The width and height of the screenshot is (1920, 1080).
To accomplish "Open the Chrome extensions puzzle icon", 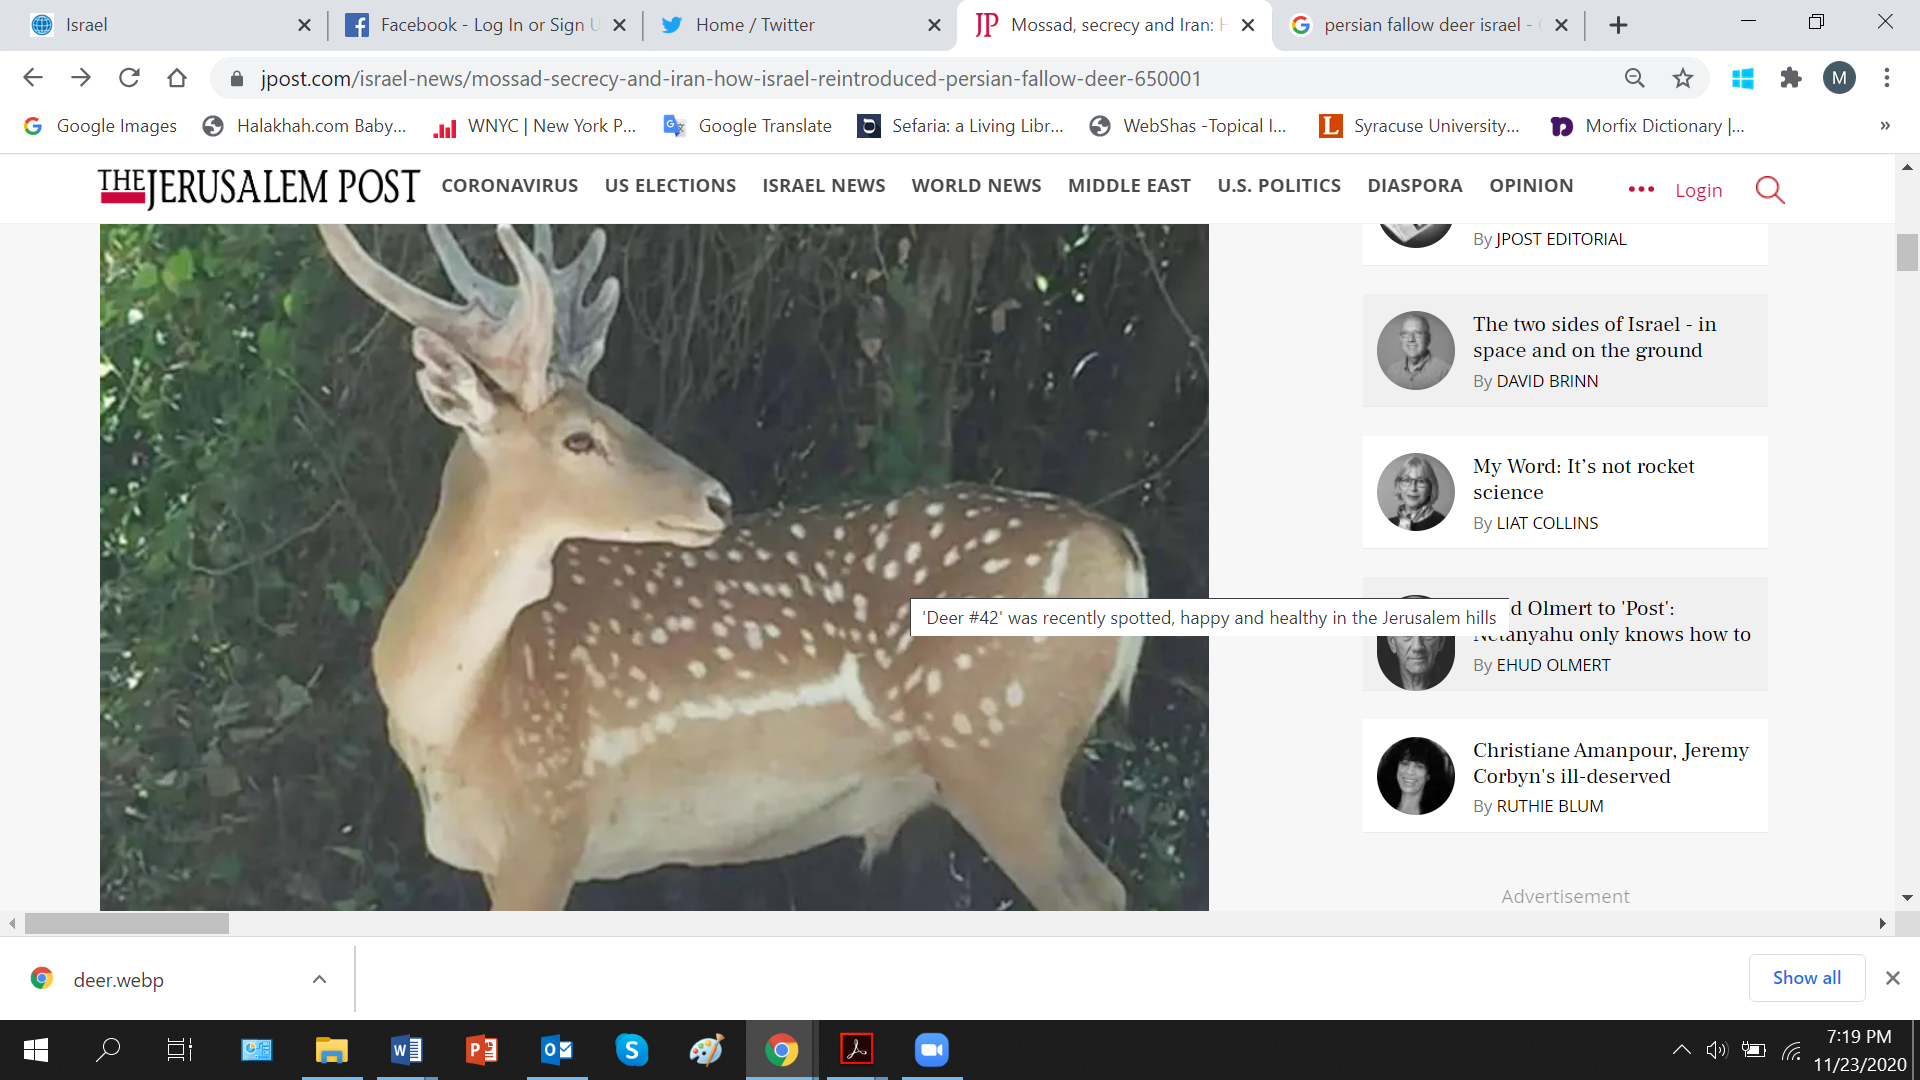I will coord(1790,78).
